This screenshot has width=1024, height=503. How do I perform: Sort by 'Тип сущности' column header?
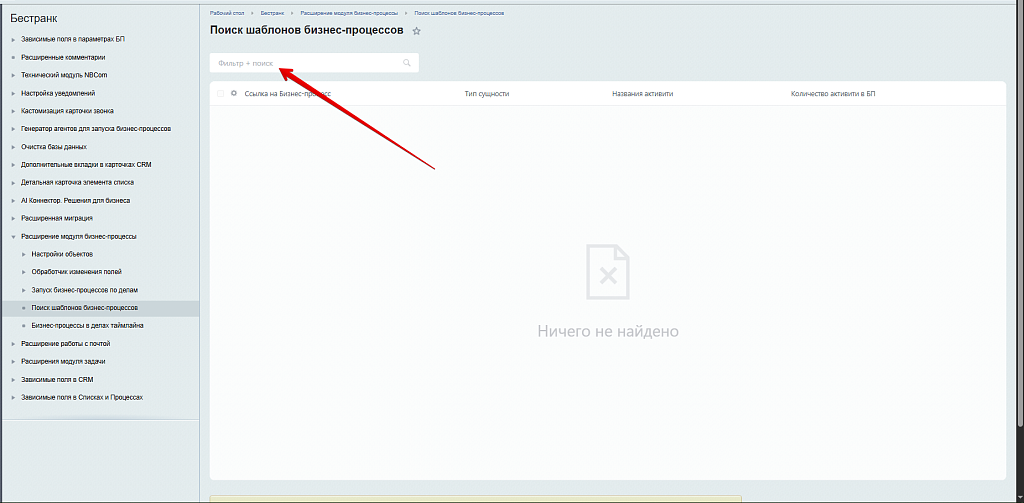pyautogui.click(x=487, y=94)
